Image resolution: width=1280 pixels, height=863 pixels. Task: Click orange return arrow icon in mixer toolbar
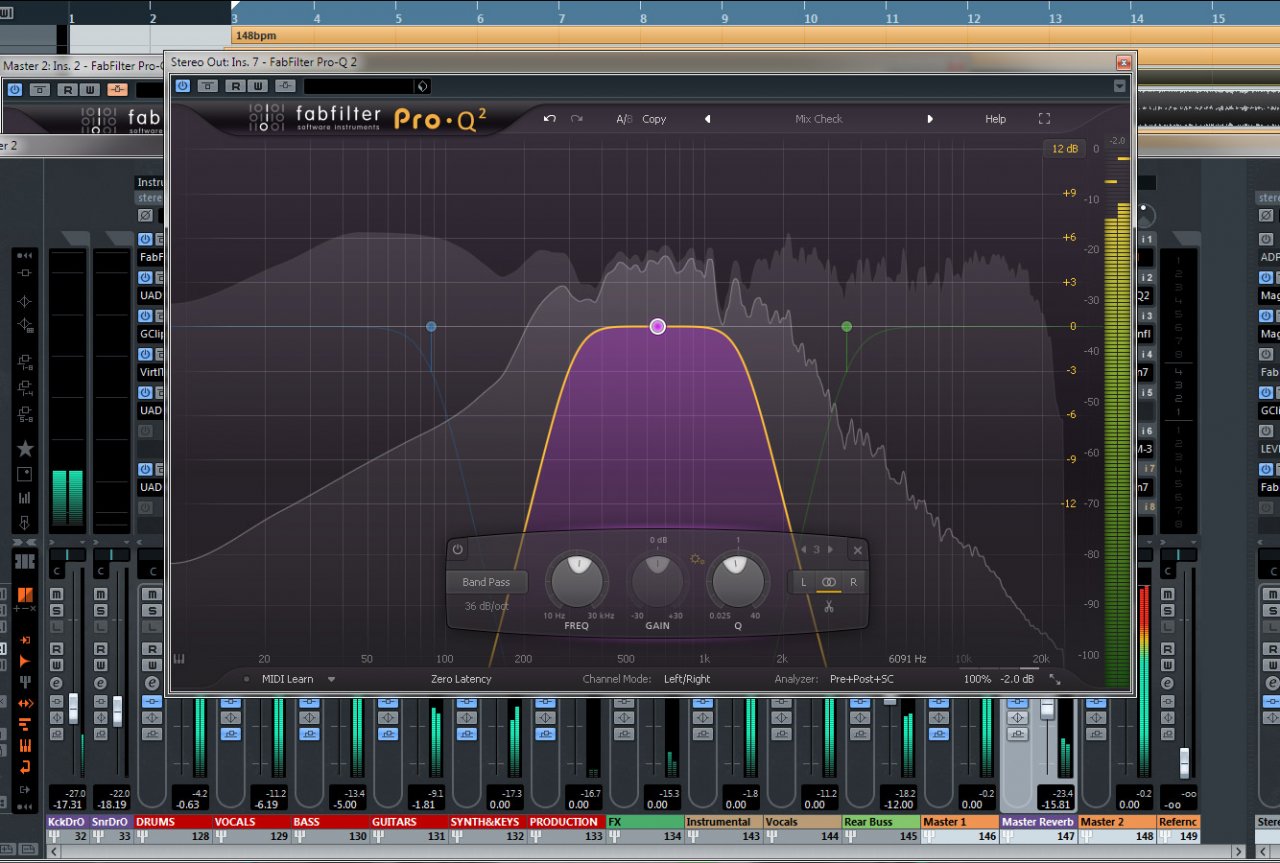coord(25,768)
